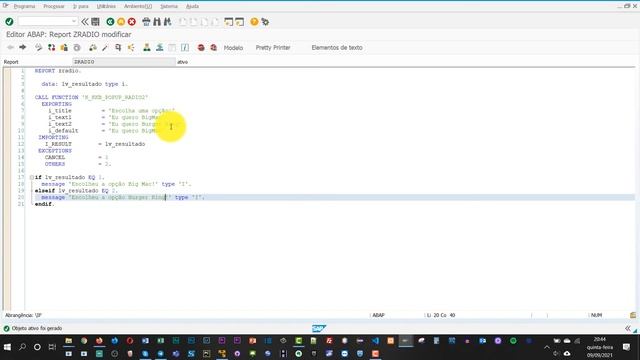The image size is (640, 360).
Task: Open the Windows notification center
Action: [x=627, y=347]
